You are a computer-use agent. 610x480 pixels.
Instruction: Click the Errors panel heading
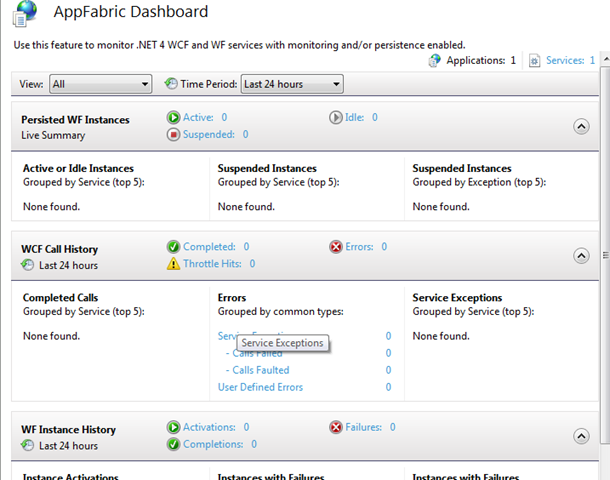[x=232, y=298]
